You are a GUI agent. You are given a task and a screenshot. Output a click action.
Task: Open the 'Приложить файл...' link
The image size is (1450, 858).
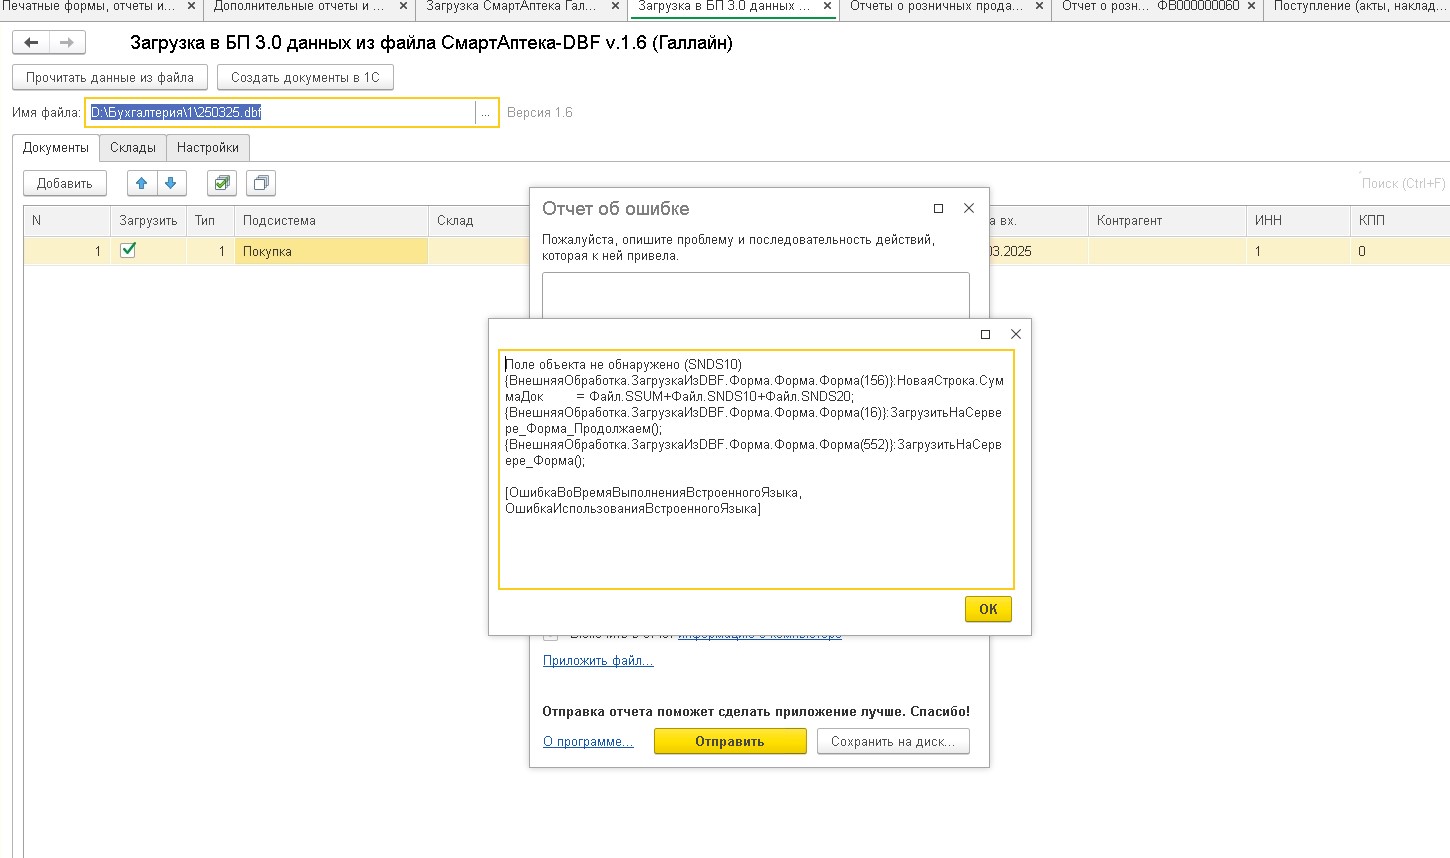598,660
